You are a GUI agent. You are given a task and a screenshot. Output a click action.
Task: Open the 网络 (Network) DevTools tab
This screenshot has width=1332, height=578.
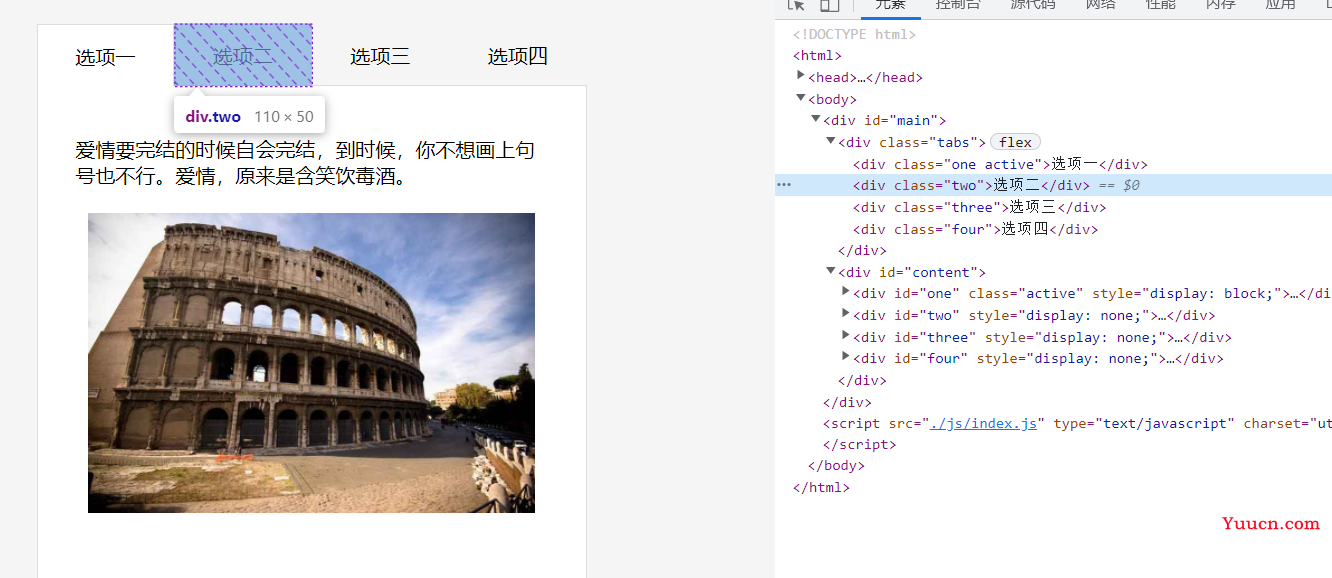coord(1101,6)
